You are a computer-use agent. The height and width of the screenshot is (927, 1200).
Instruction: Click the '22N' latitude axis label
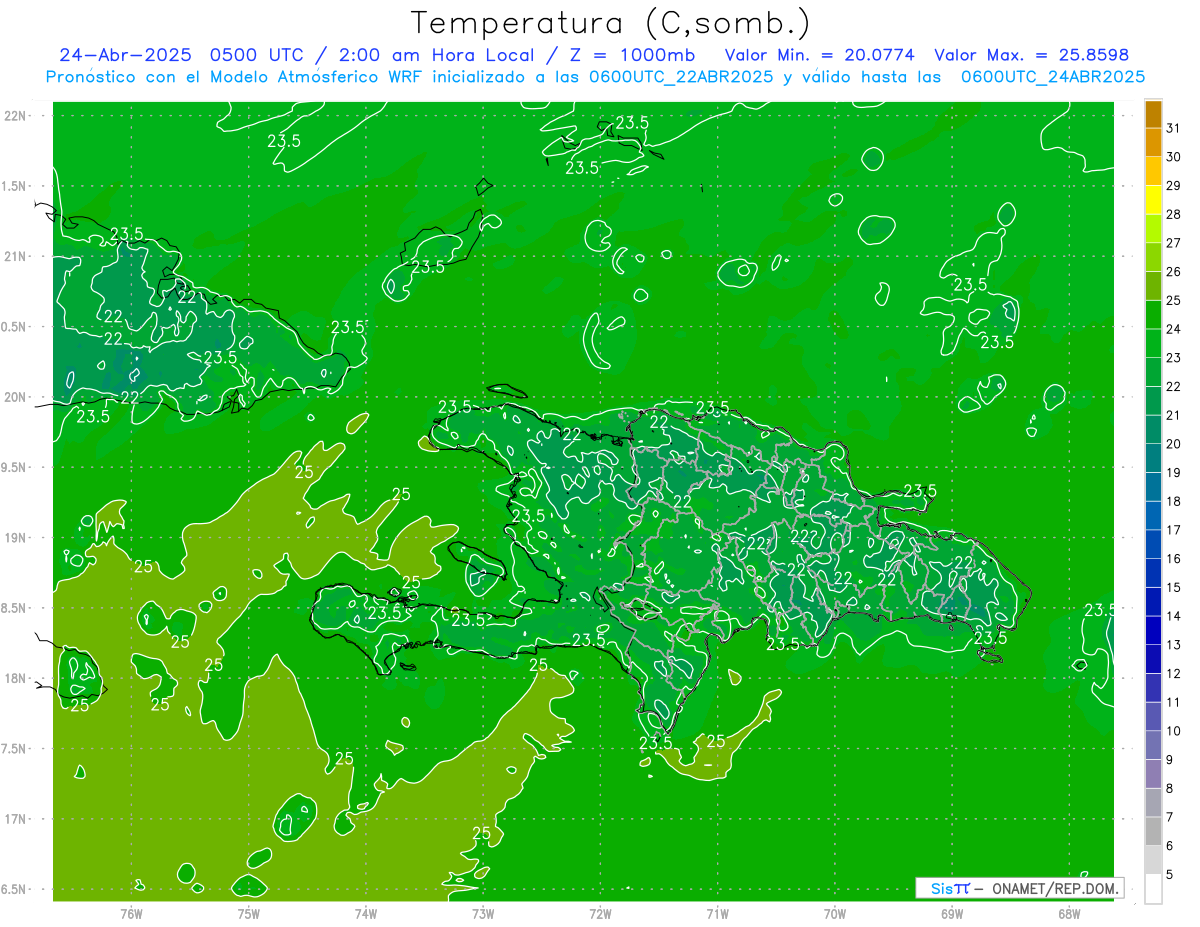(x=15, y=116)
